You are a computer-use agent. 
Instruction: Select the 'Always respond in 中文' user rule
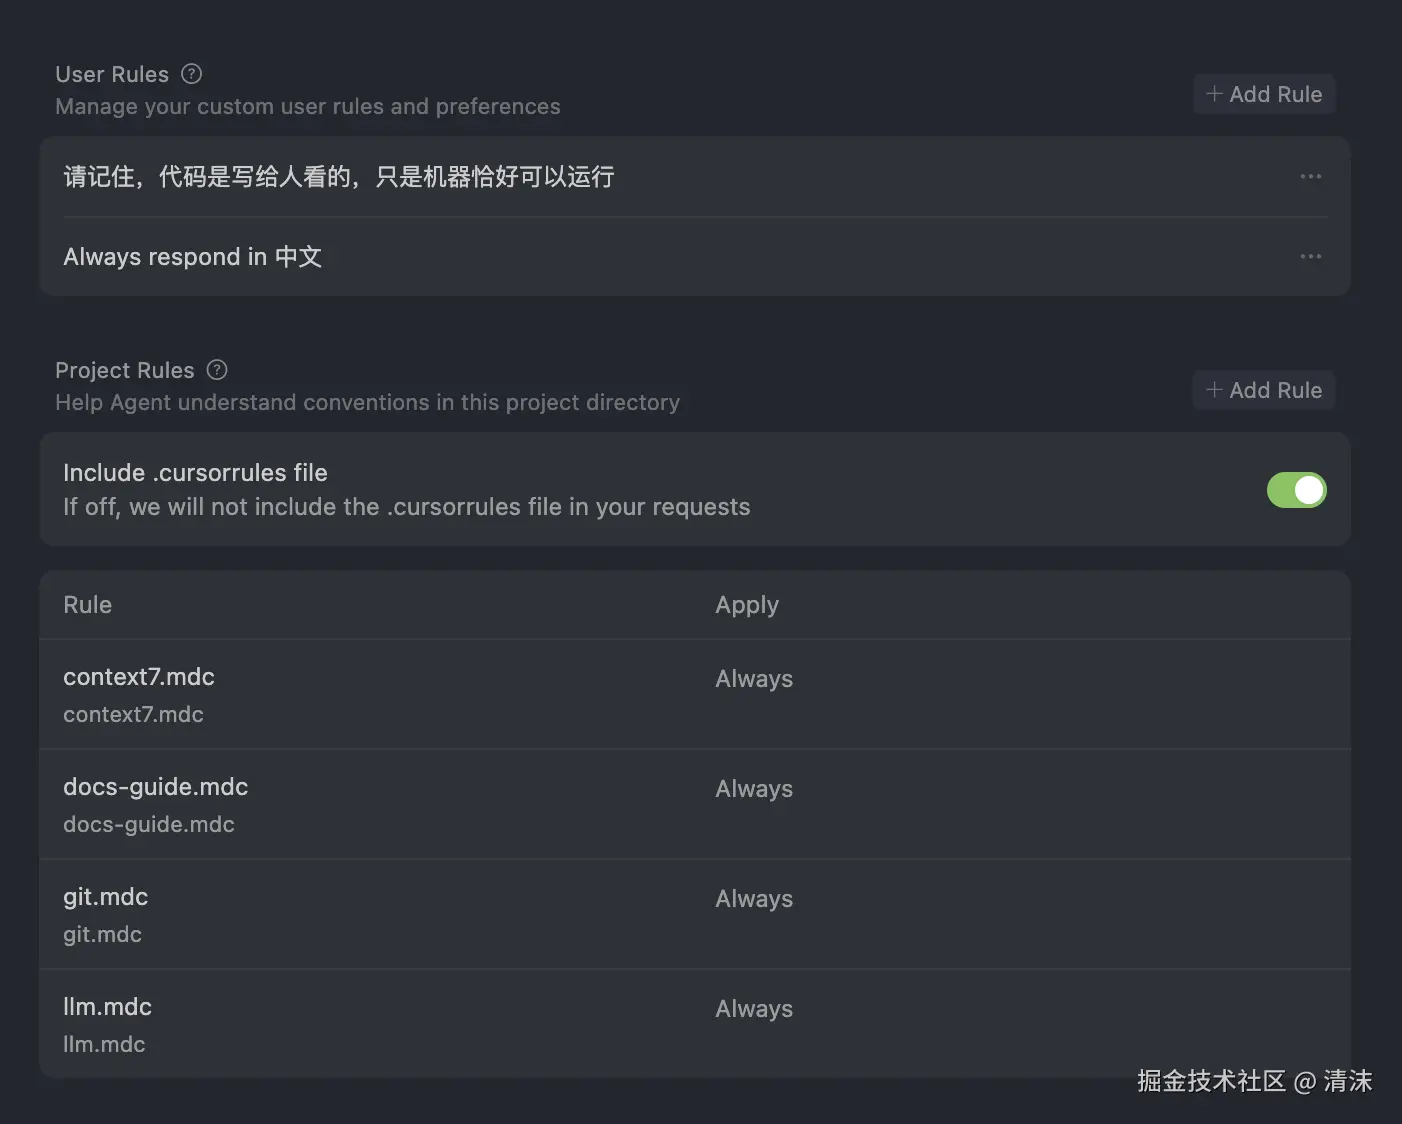click(x=192, y=257)
